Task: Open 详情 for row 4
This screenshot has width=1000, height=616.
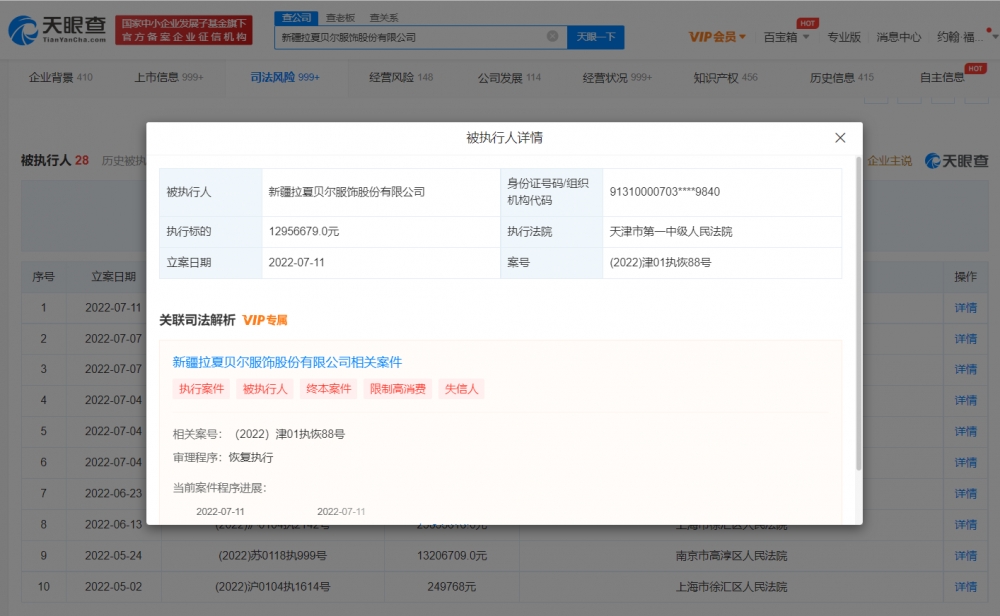Action: [966, 400]
